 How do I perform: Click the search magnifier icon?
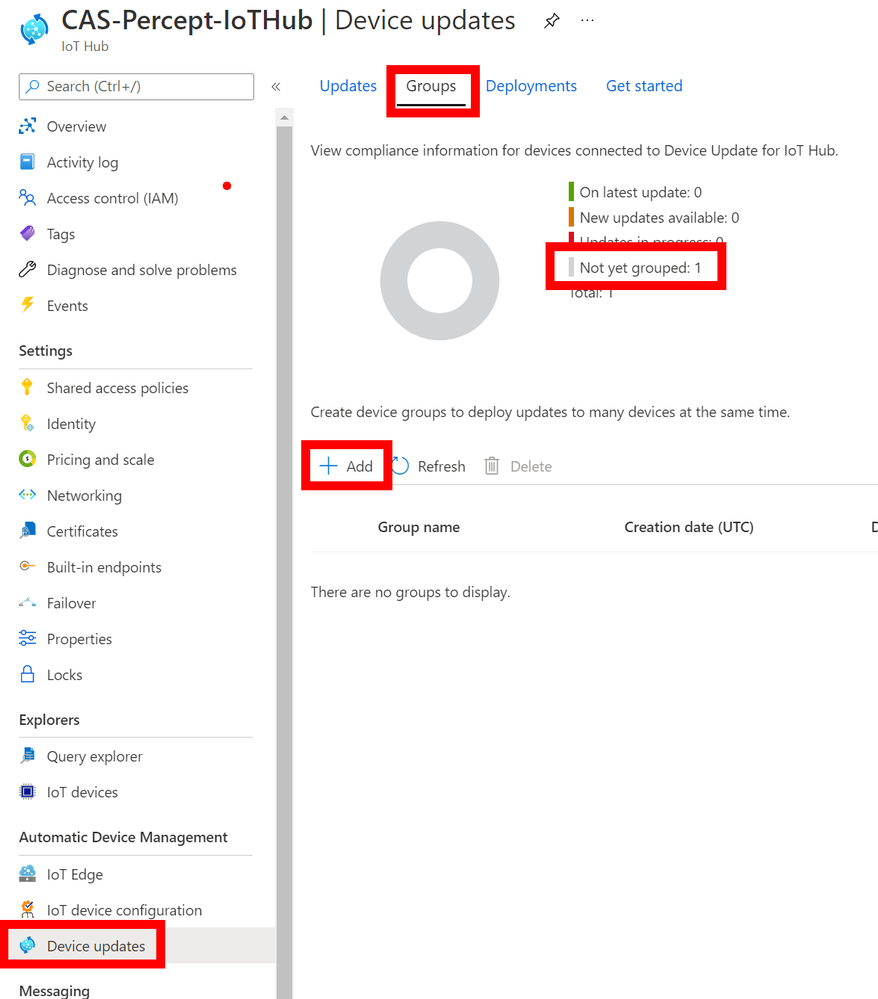coord(32,86)
